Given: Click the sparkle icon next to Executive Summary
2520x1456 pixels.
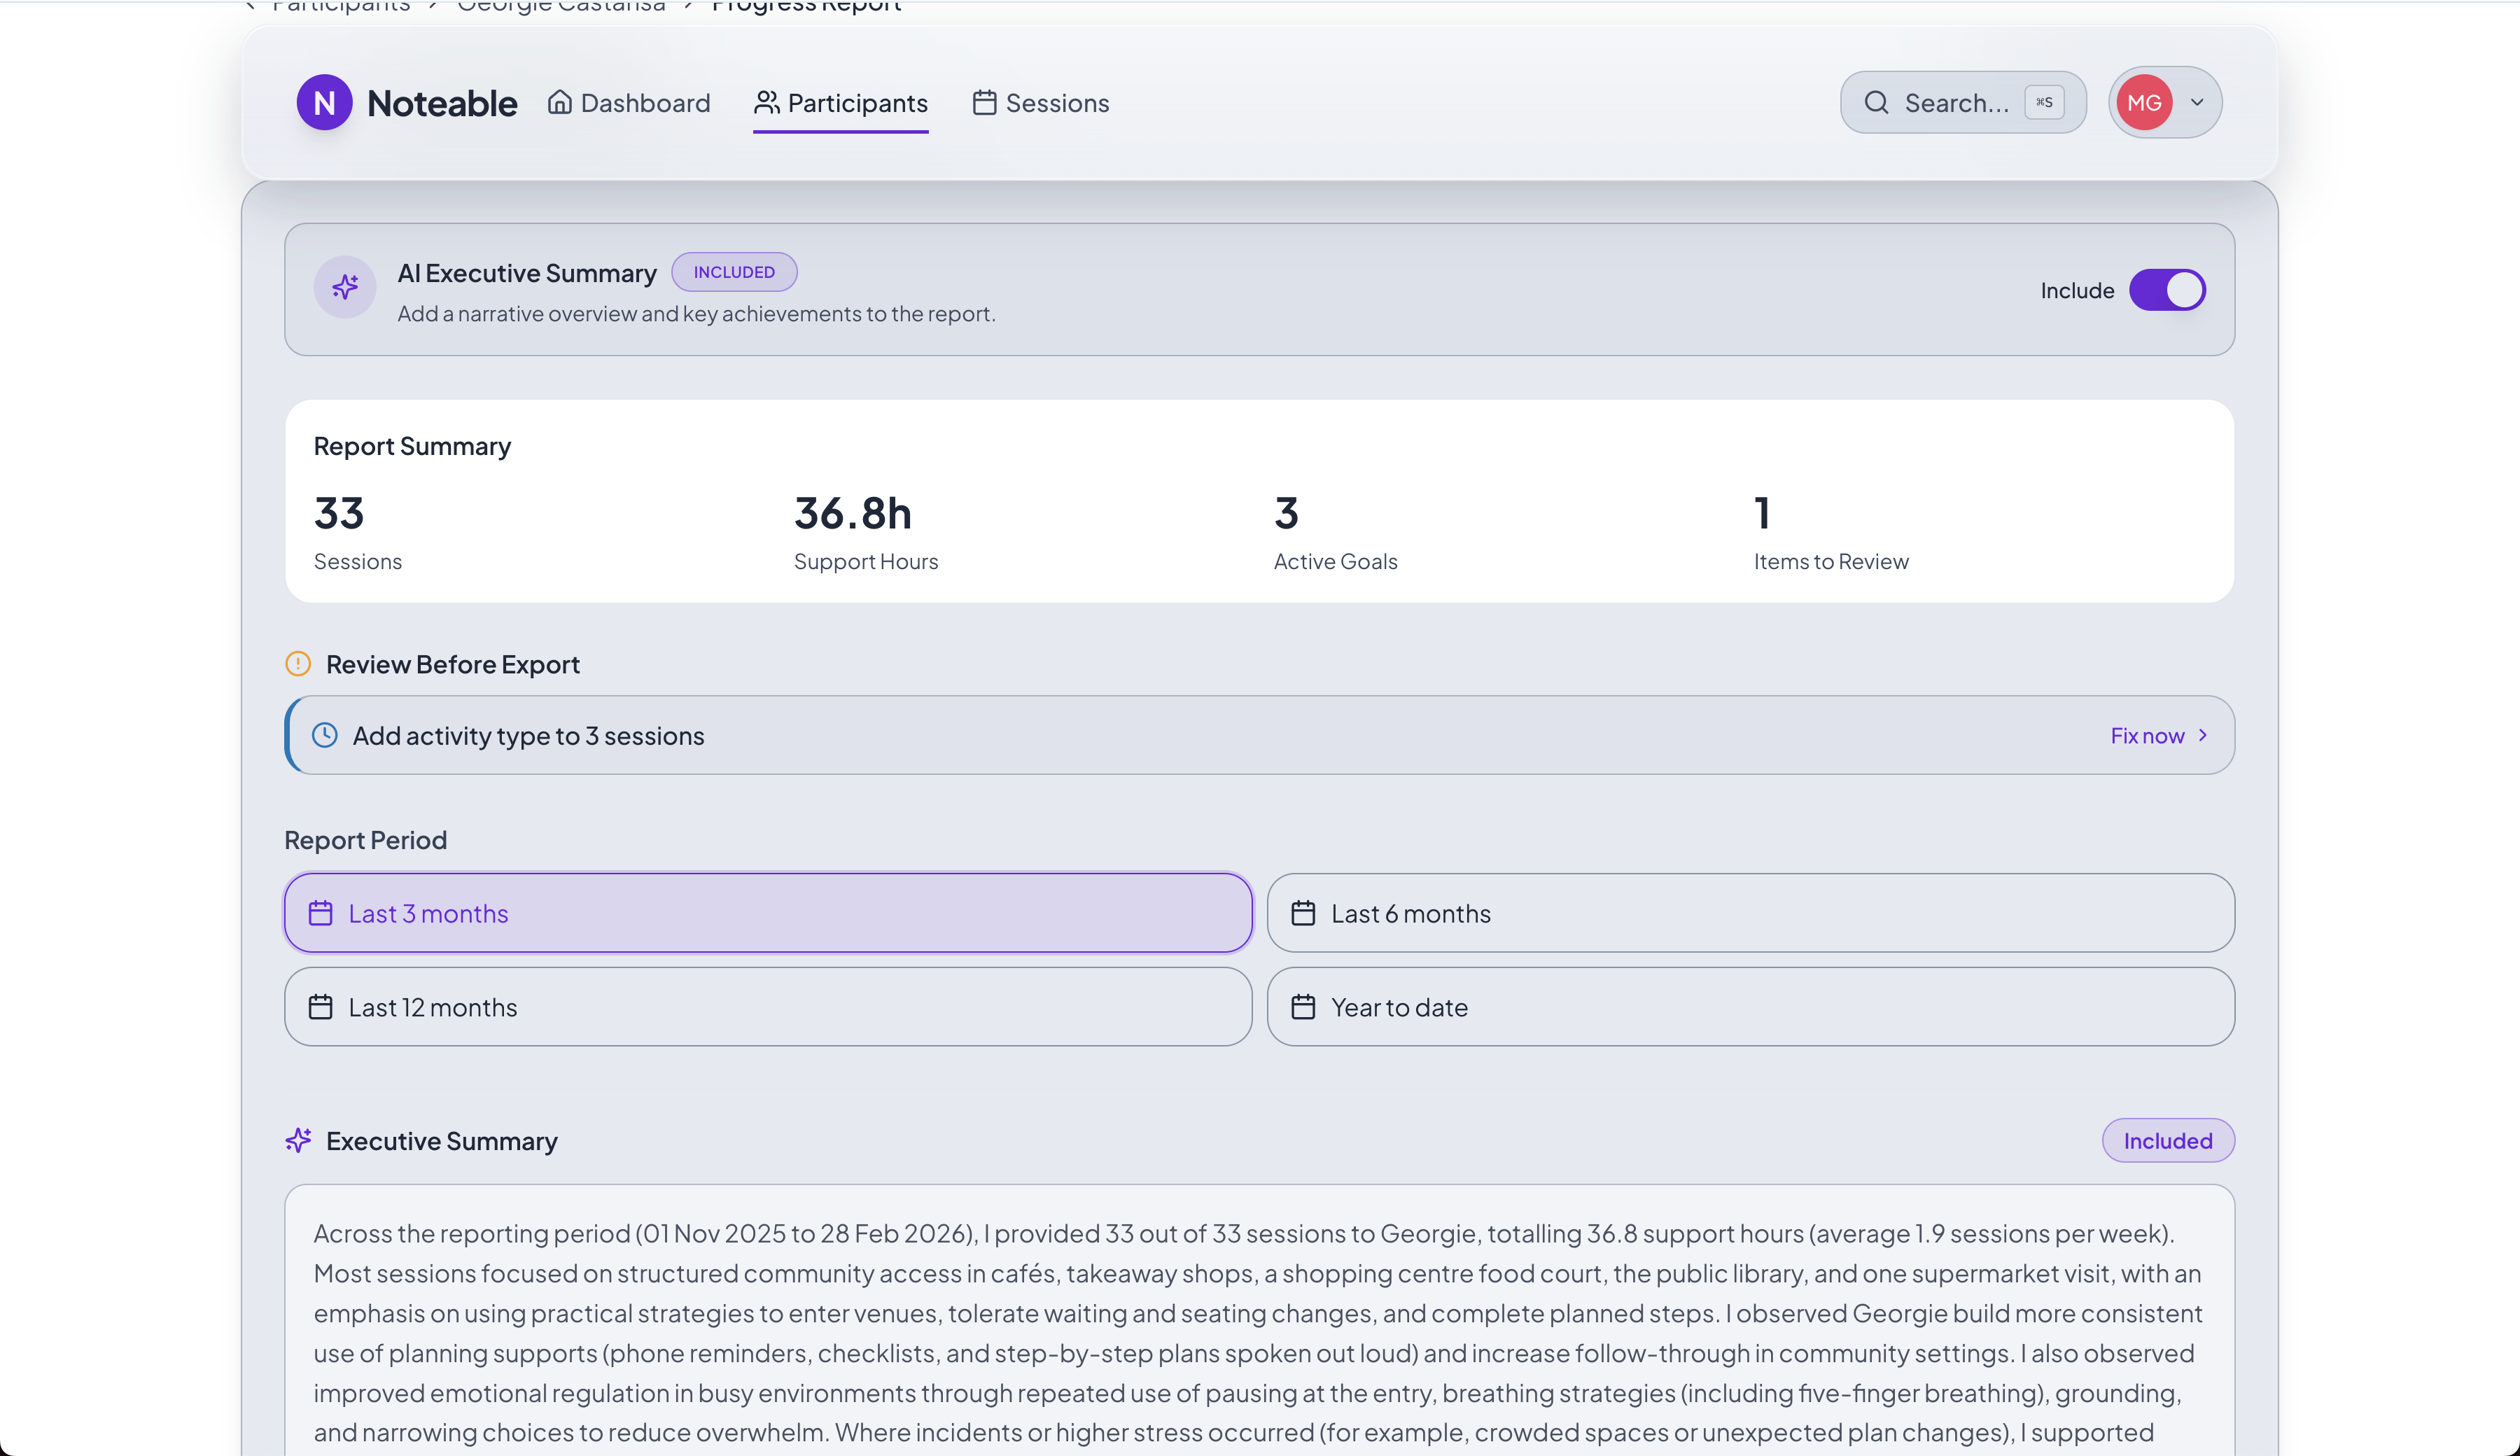Looking at the screenshot, I should (298, 1140).
